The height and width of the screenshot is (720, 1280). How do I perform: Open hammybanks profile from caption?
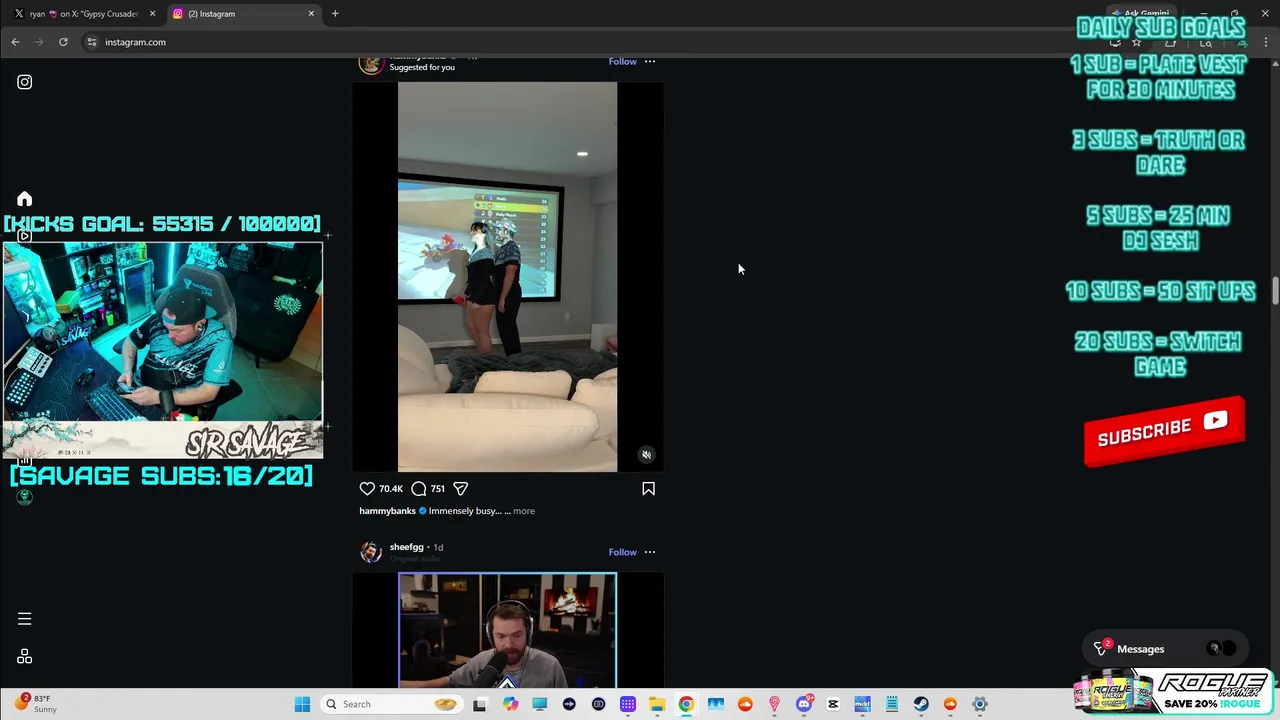(387, 511)
